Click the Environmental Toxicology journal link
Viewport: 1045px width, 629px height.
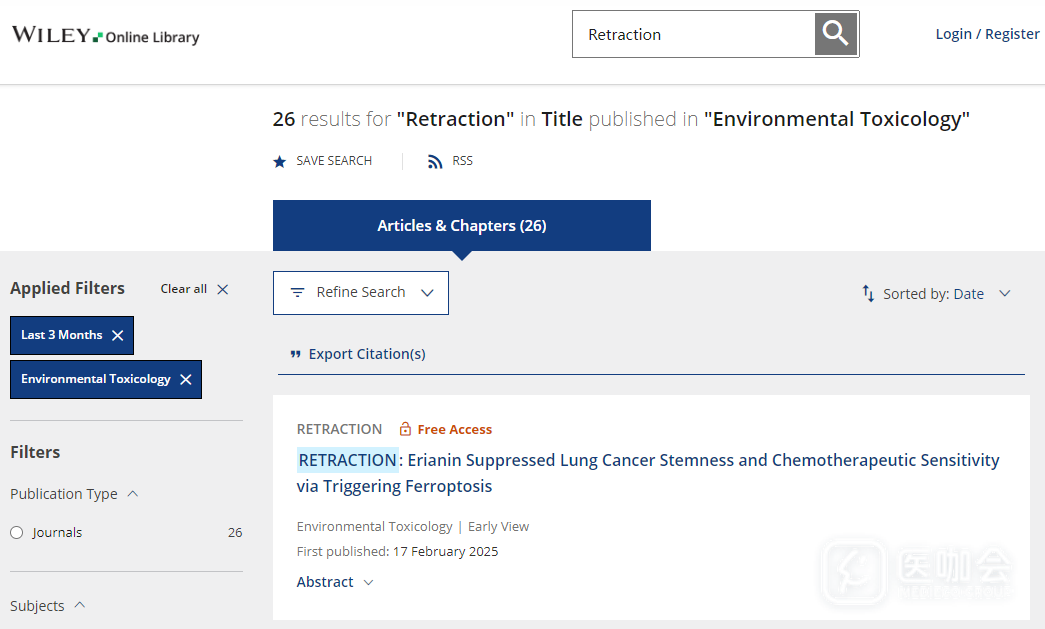[374, 526]
